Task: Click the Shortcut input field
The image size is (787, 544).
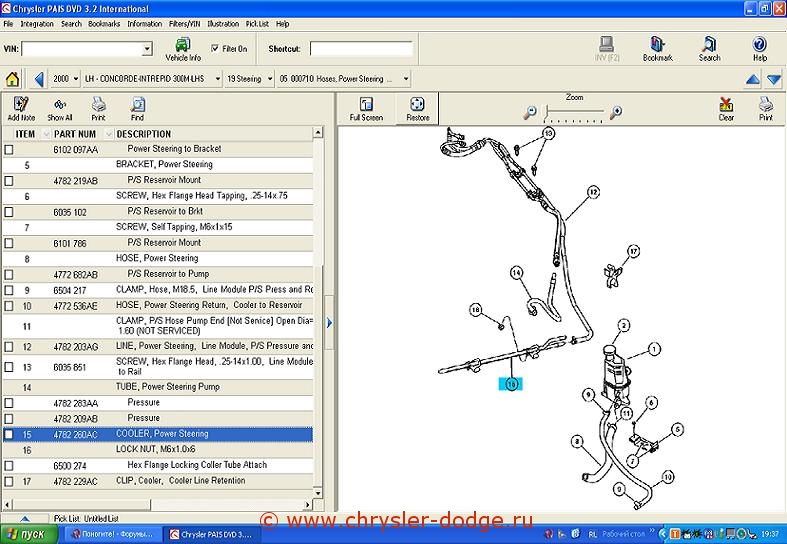Action: click(361, 49)
